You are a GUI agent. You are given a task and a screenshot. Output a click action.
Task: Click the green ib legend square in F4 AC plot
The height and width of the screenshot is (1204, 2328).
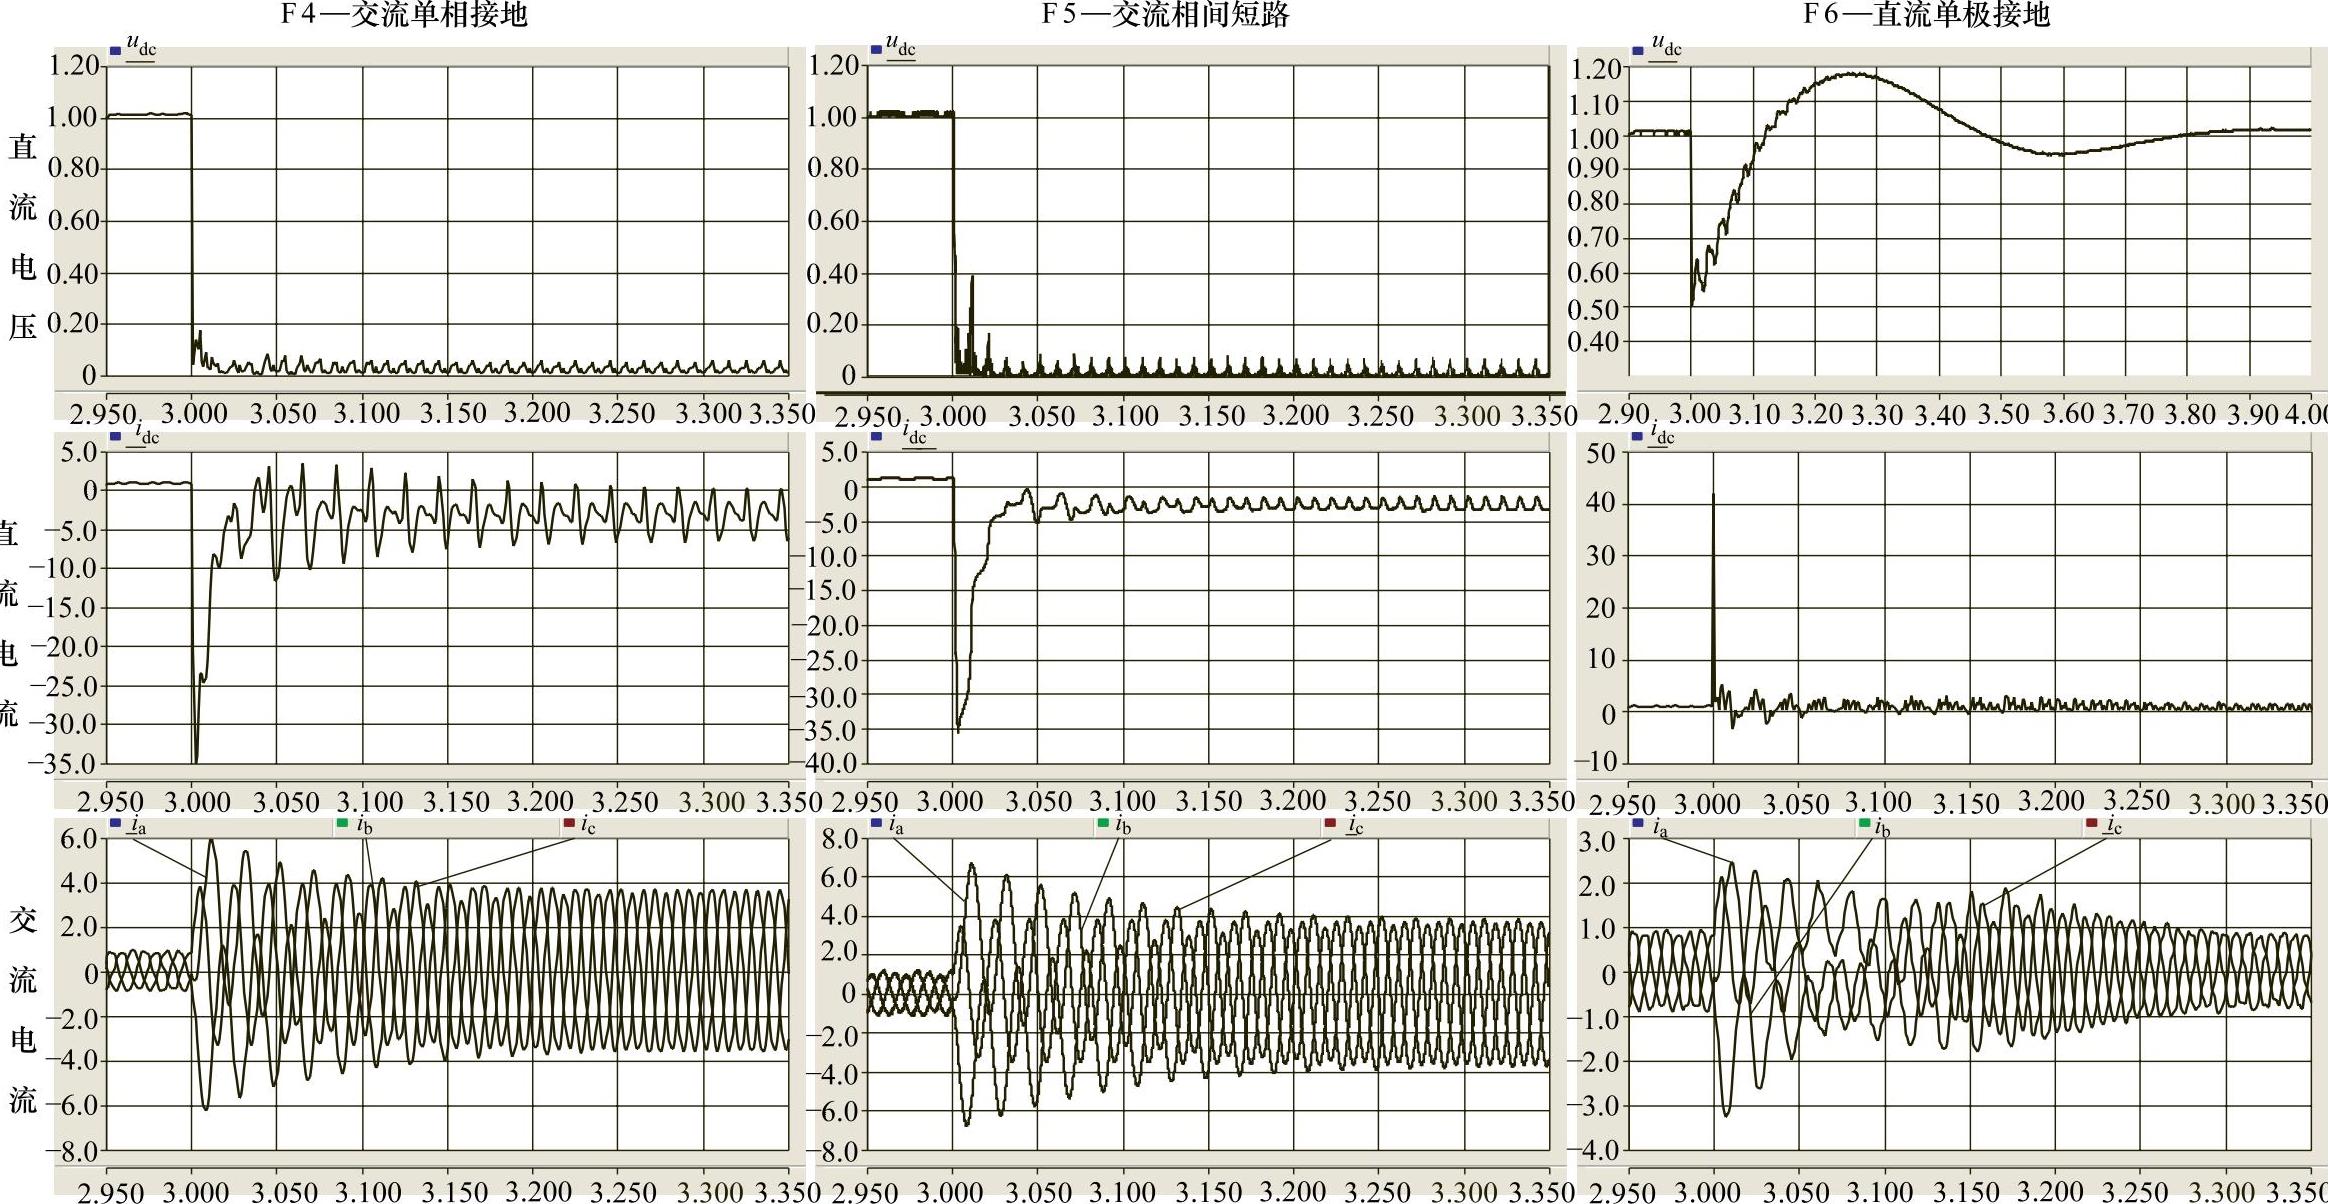[342, 824]
